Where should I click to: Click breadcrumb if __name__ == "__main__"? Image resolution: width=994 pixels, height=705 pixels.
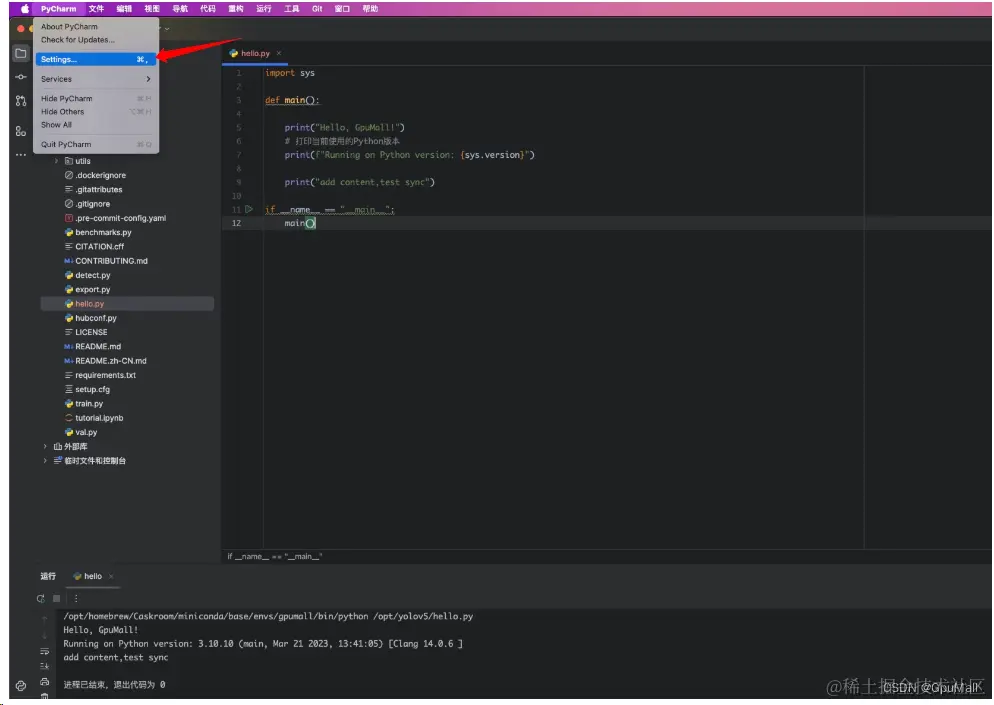(x=274, y=557)
